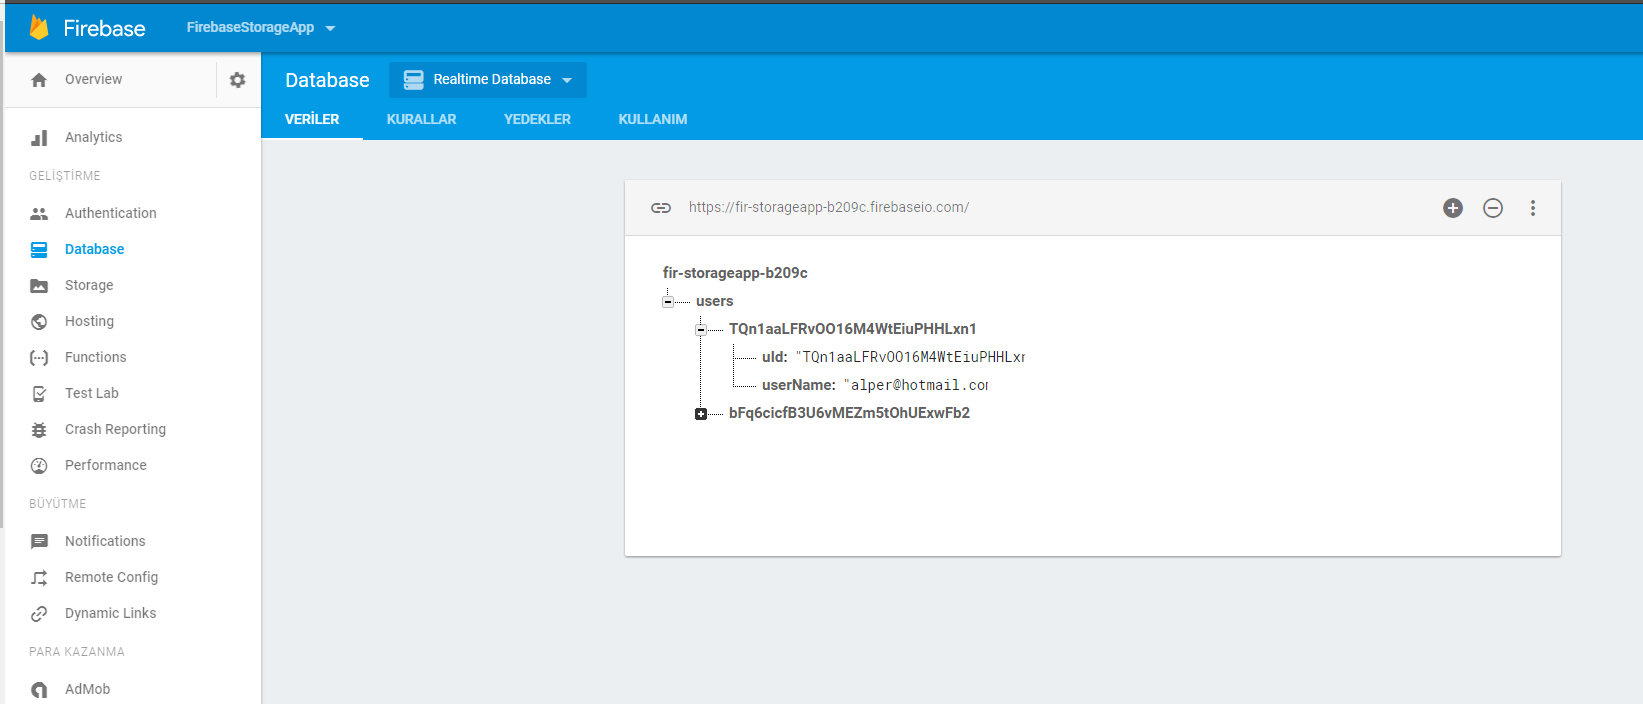
Task: Click the Authentication people icon
Action: coord(39,214)
